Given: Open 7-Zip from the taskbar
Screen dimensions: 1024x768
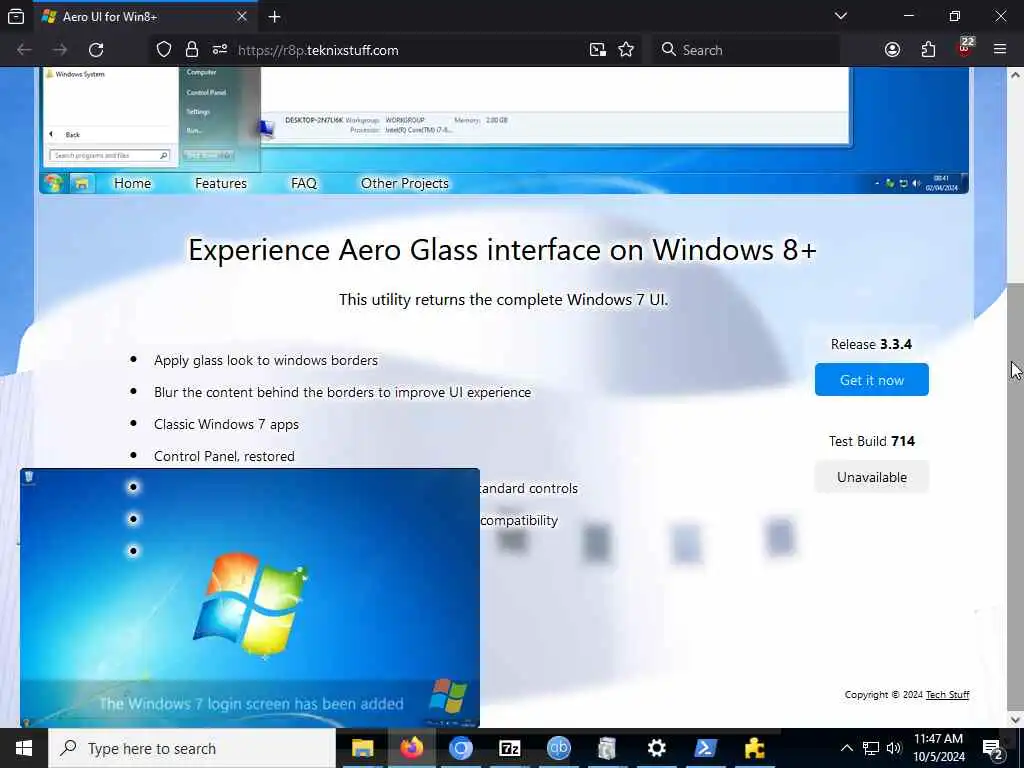Looking at the screenshot, I should (509, 748).
